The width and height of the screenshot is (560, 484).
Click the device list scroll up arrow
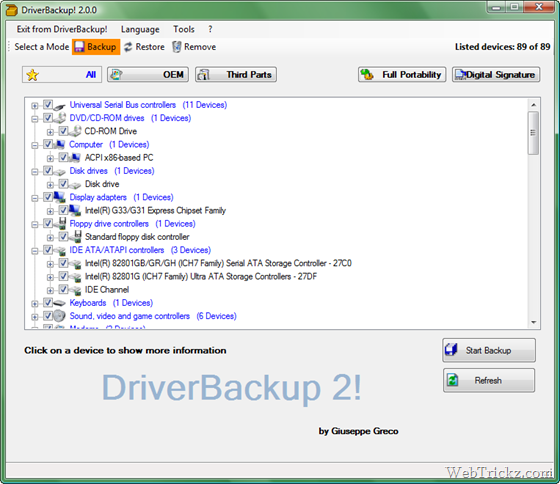[534, 105]
